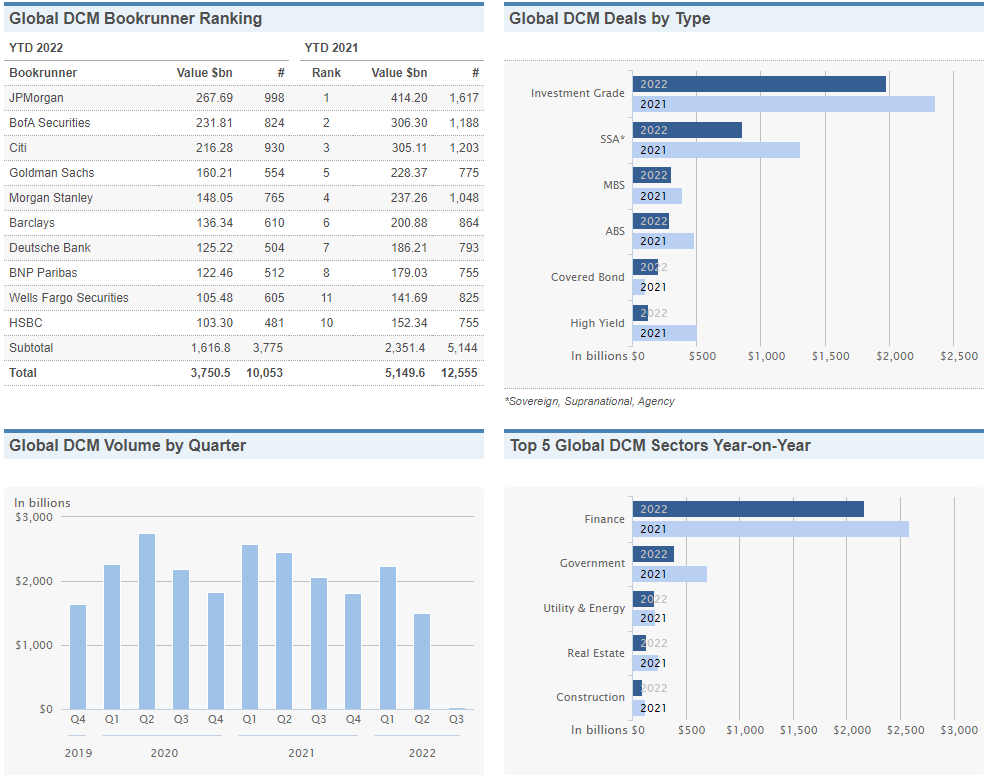Click the MBS 2021 bar
This screenshot has height=779, width=991.
tap(657, 196)
